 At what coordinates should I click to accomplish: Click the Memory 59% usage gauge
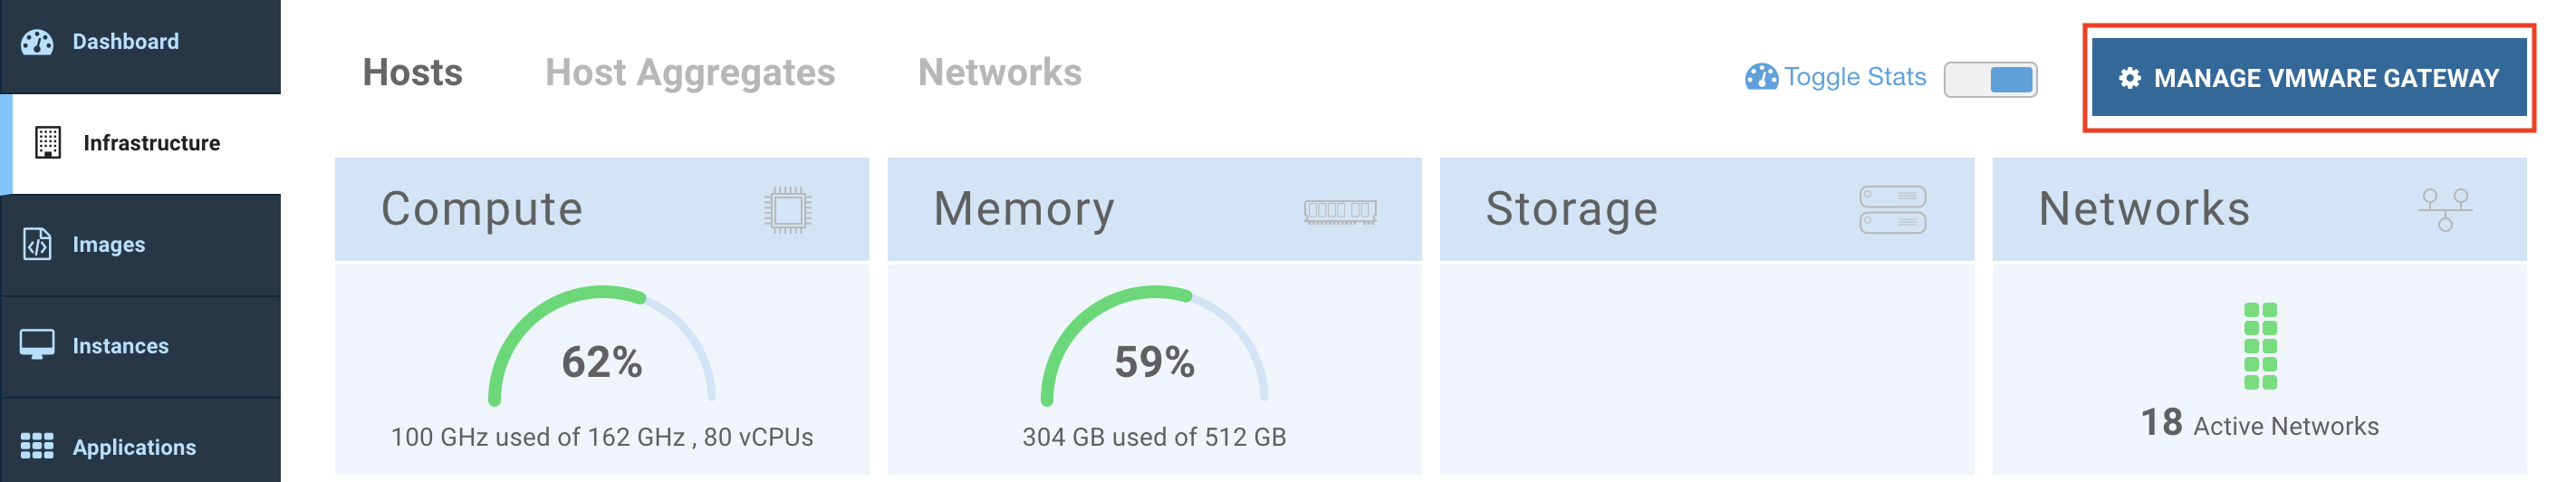(1154, 350)
